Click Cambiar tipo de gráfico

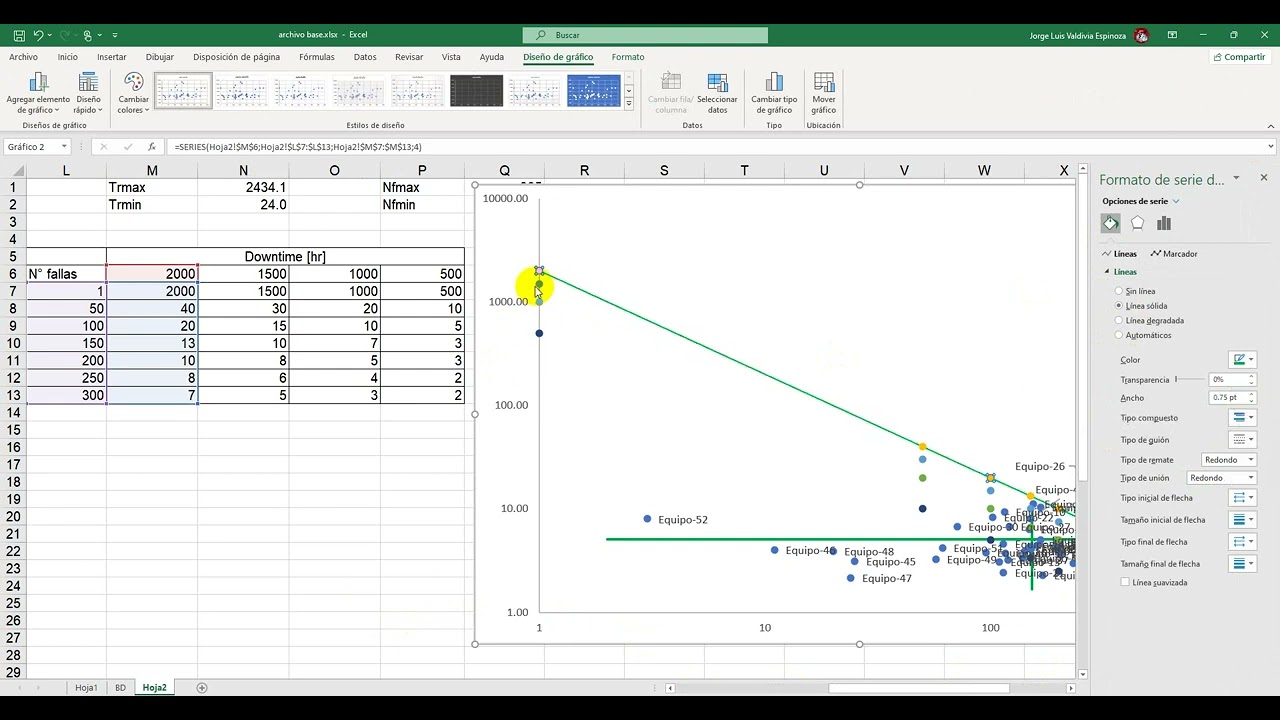774,93
